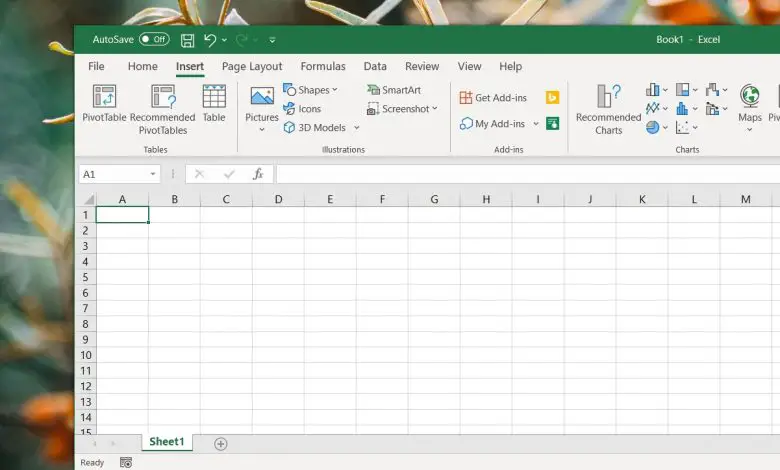
Task: Click Get Add-ins
Action: (493, 97)
